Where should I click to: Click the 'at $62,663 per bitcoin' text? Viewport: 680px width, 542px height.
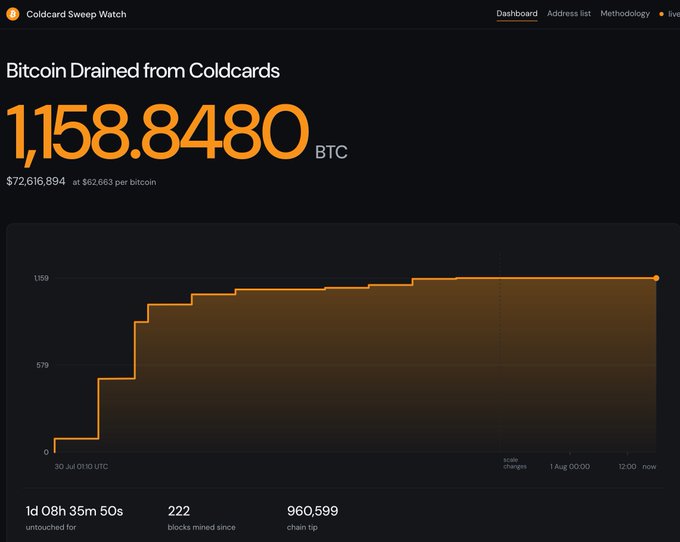(114, 182)
